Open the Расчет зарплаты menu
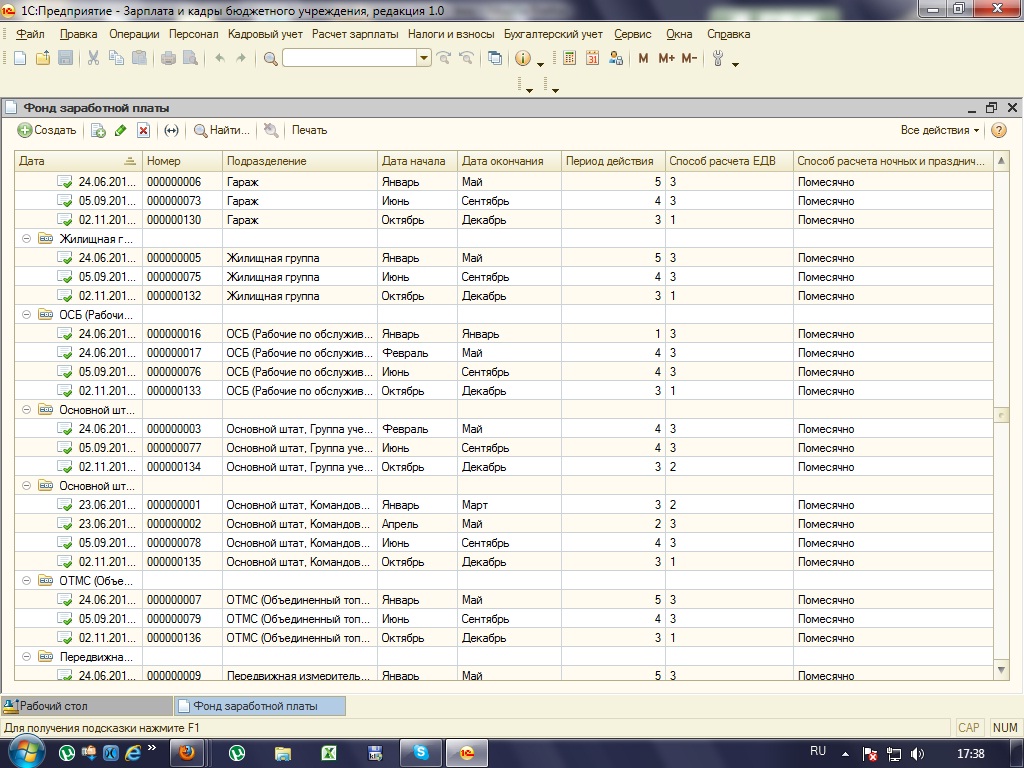 (x=355, y=34)
